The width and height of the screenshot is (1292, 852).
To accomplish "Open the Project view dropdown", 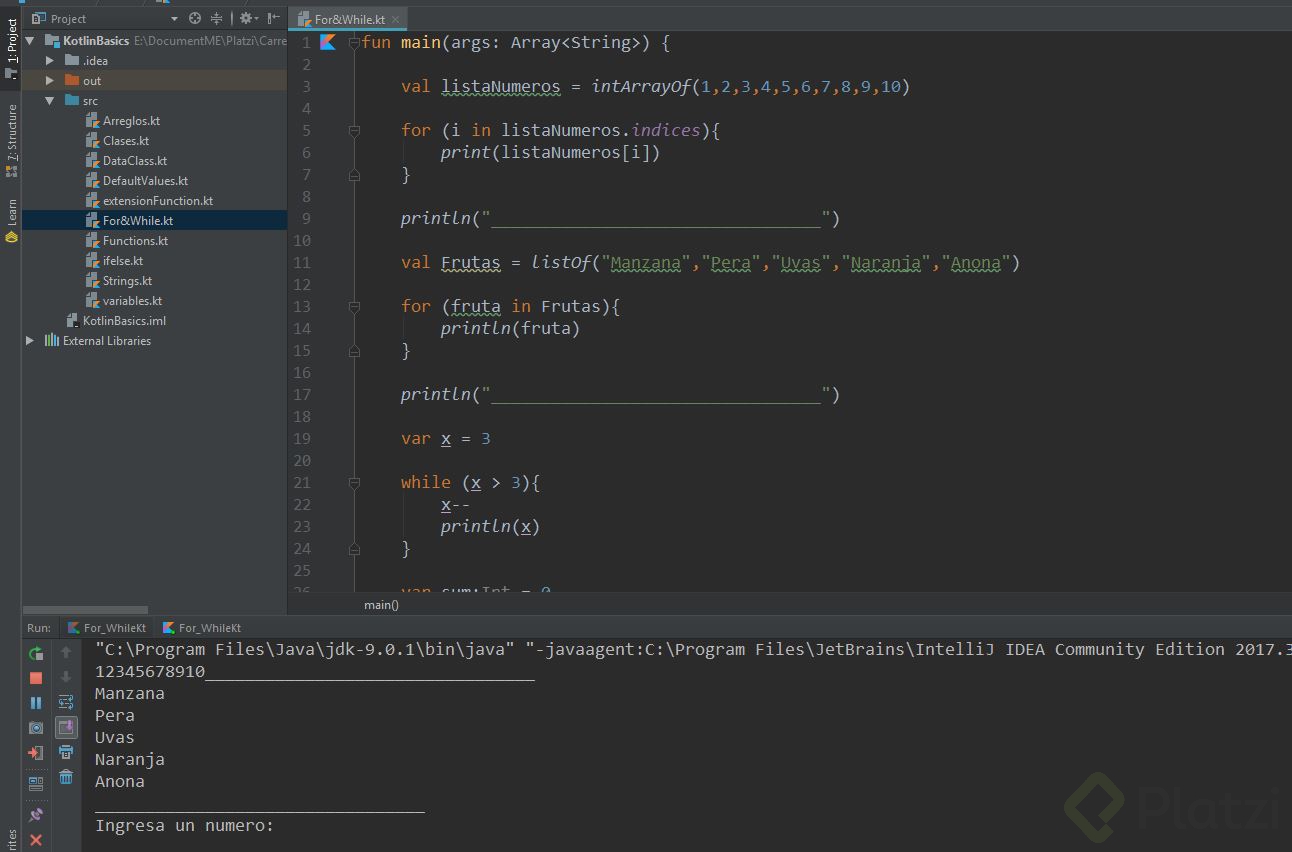I will click(x=174, y=19).
